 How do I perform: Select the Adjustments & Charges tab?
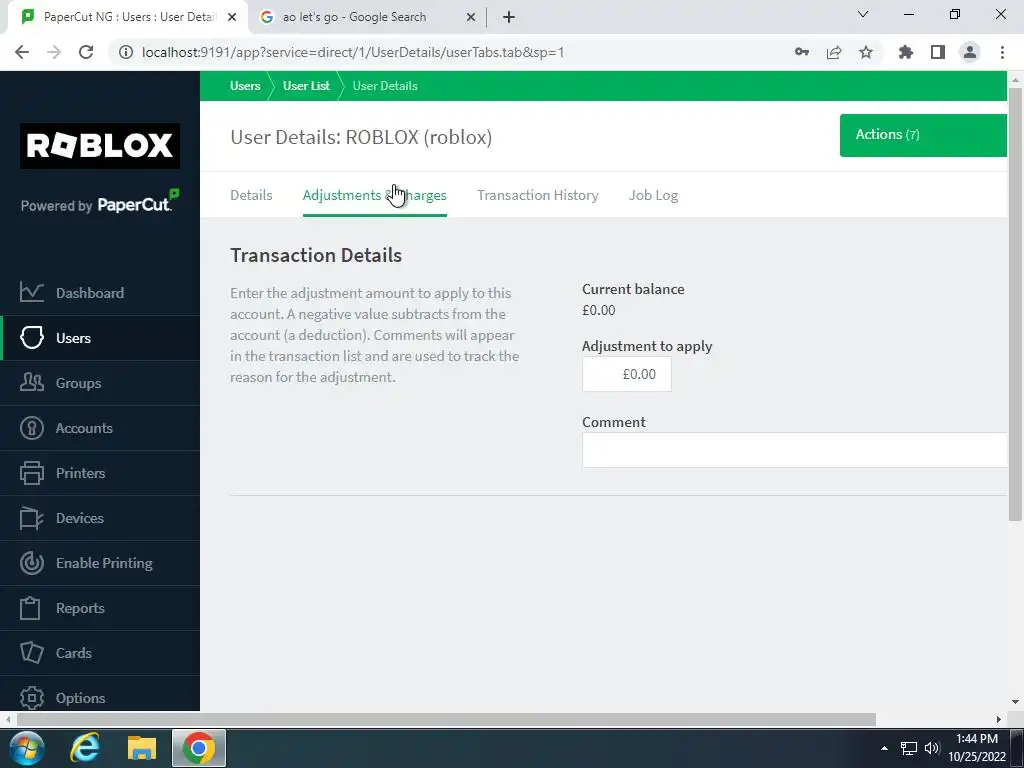point(374,195)
